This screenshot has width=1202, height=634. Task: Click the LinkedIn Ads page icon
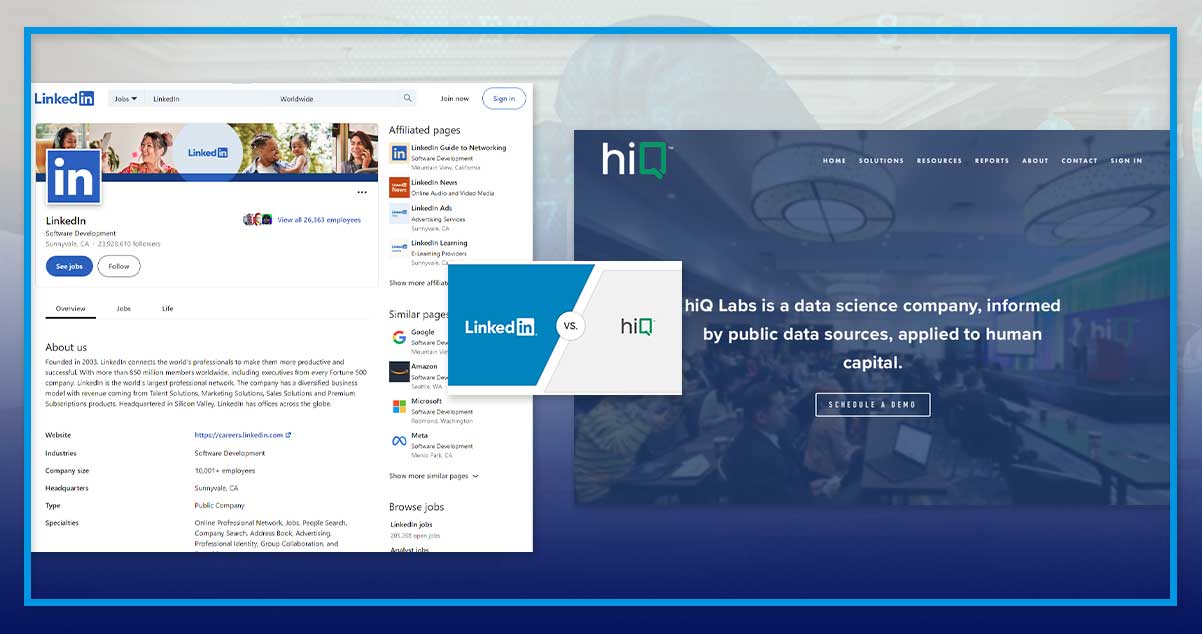(x=398, y=214)
